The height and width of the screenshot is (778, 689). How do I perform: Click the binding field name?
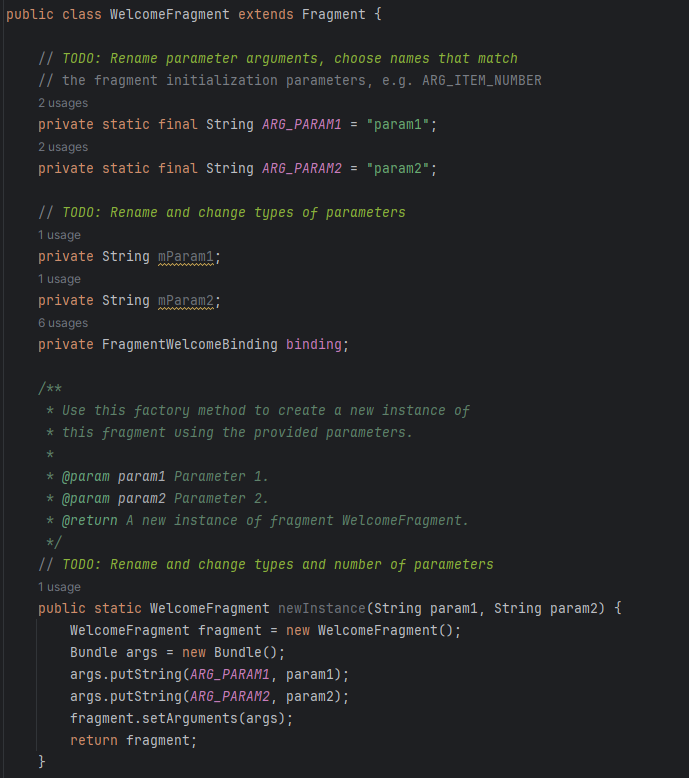314,344
